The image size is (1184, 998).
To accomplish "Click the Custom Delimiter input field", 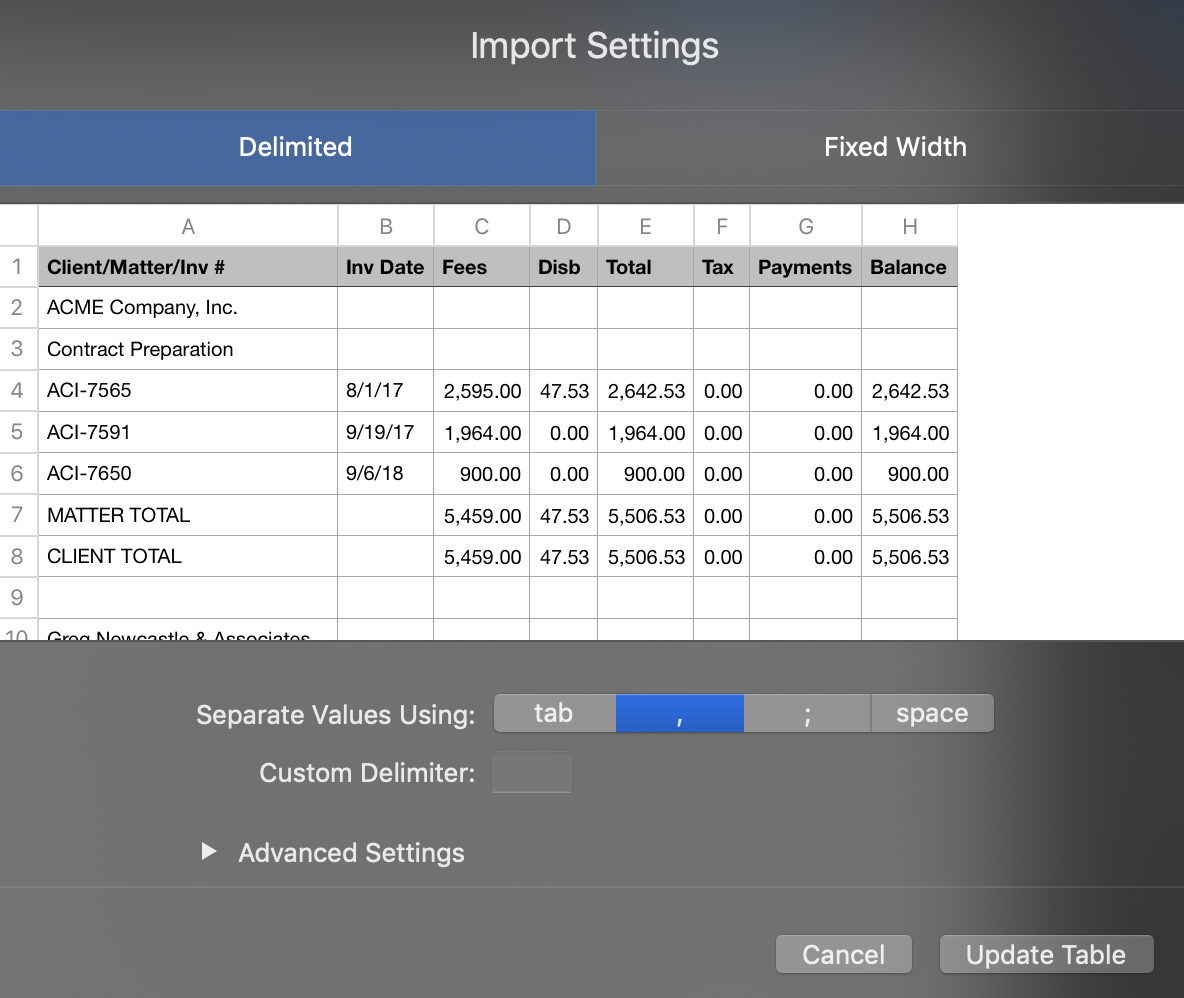I will point(532,773).
